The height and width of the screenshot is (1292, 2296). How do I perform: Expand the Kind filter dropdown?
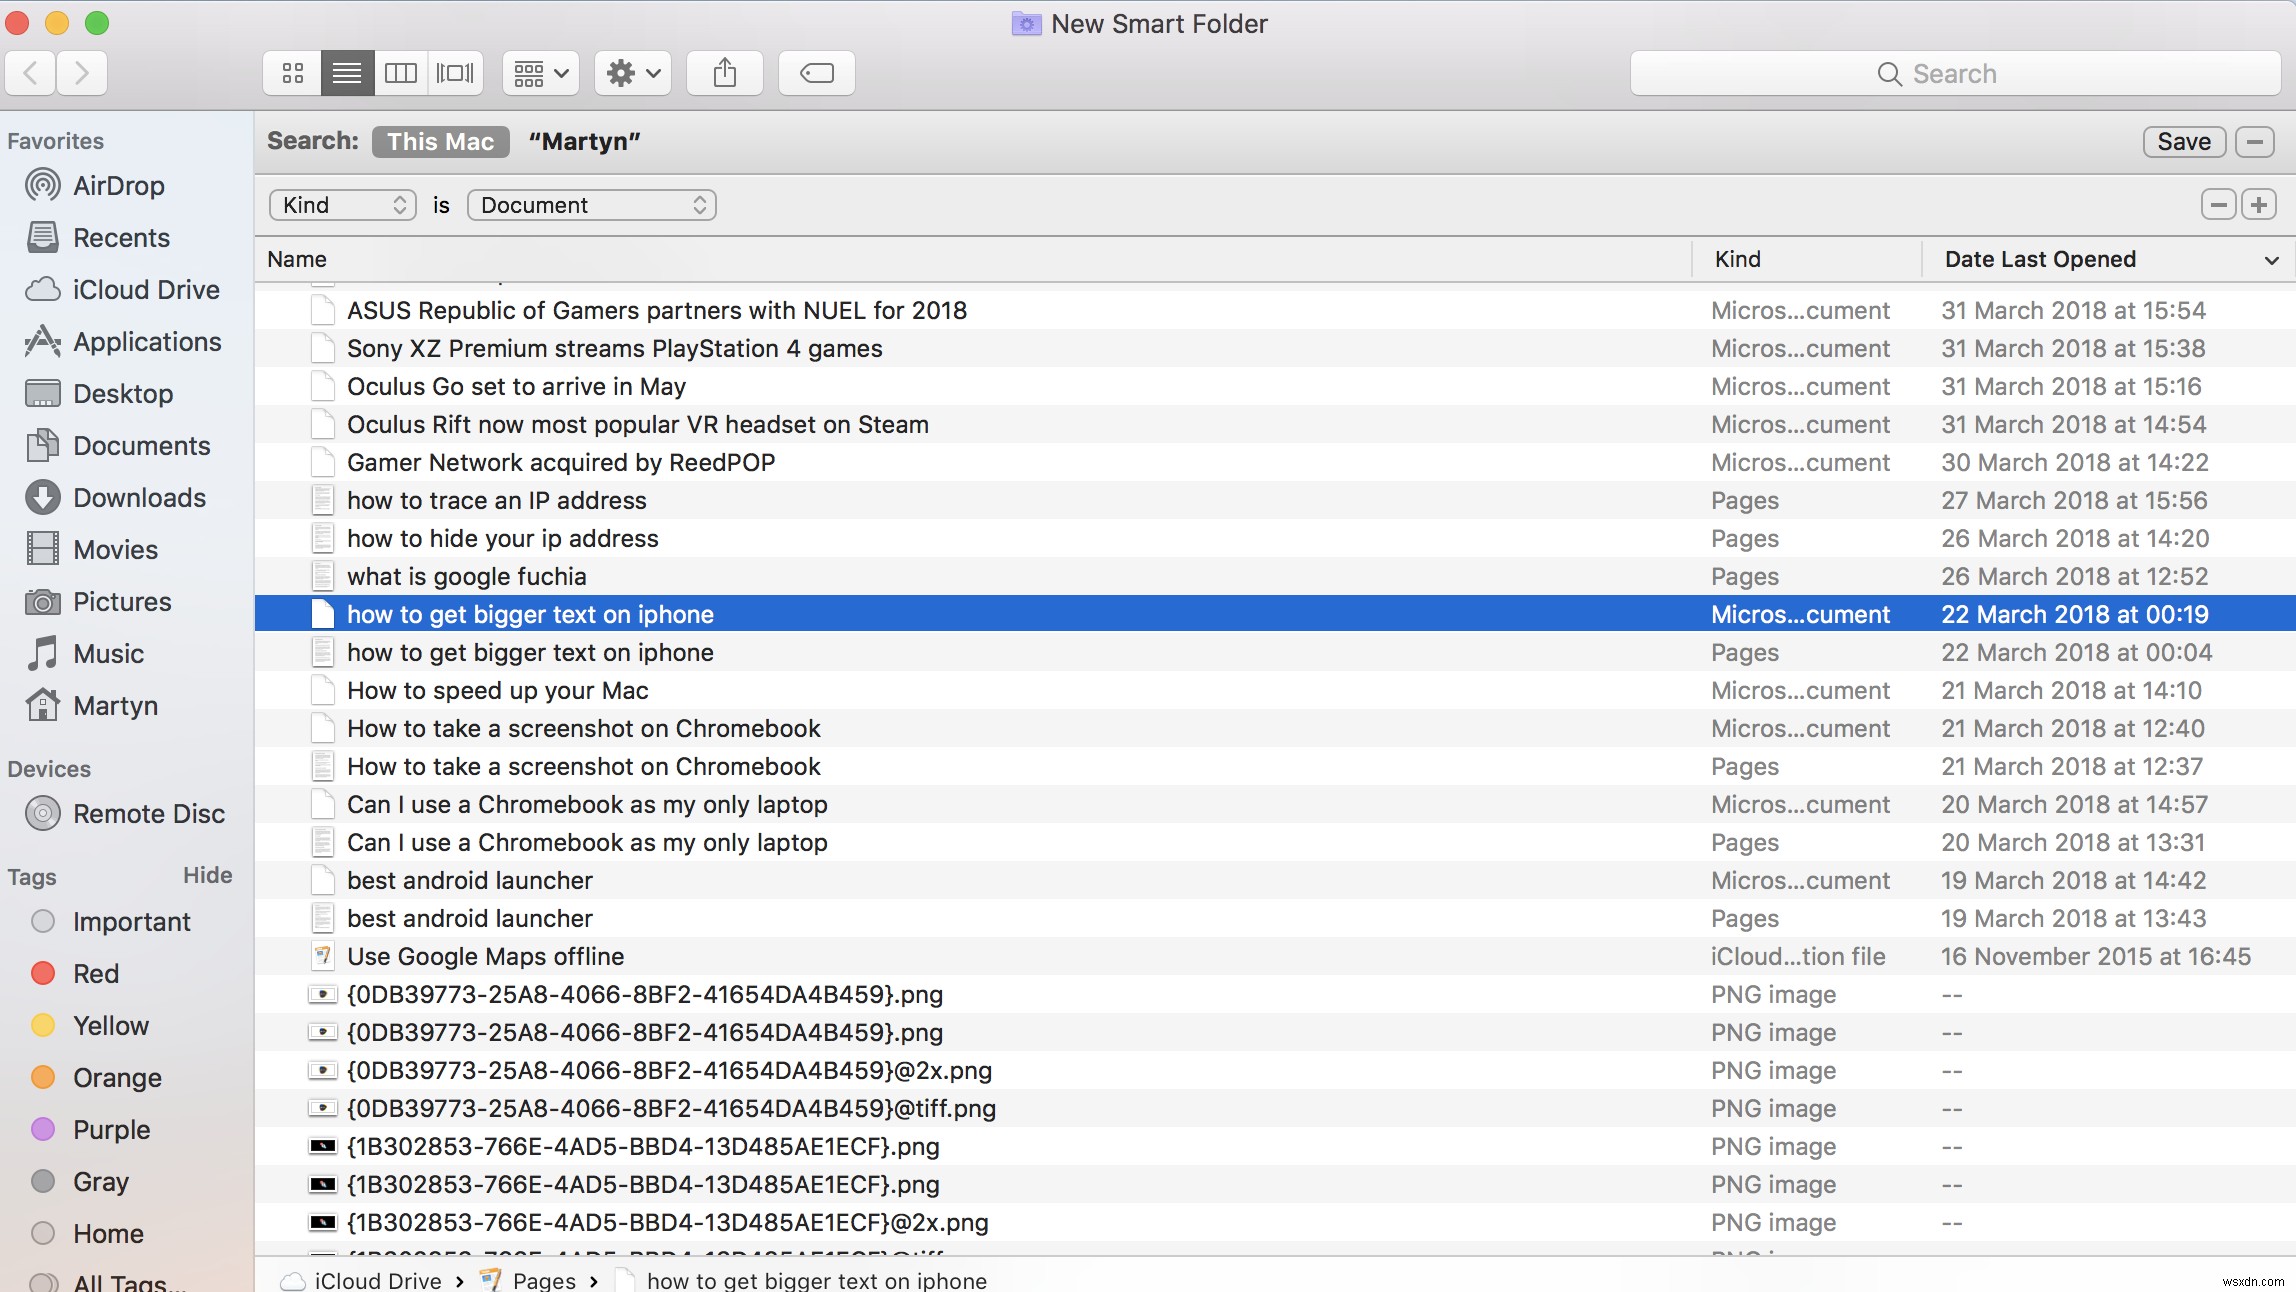[341, 204]
